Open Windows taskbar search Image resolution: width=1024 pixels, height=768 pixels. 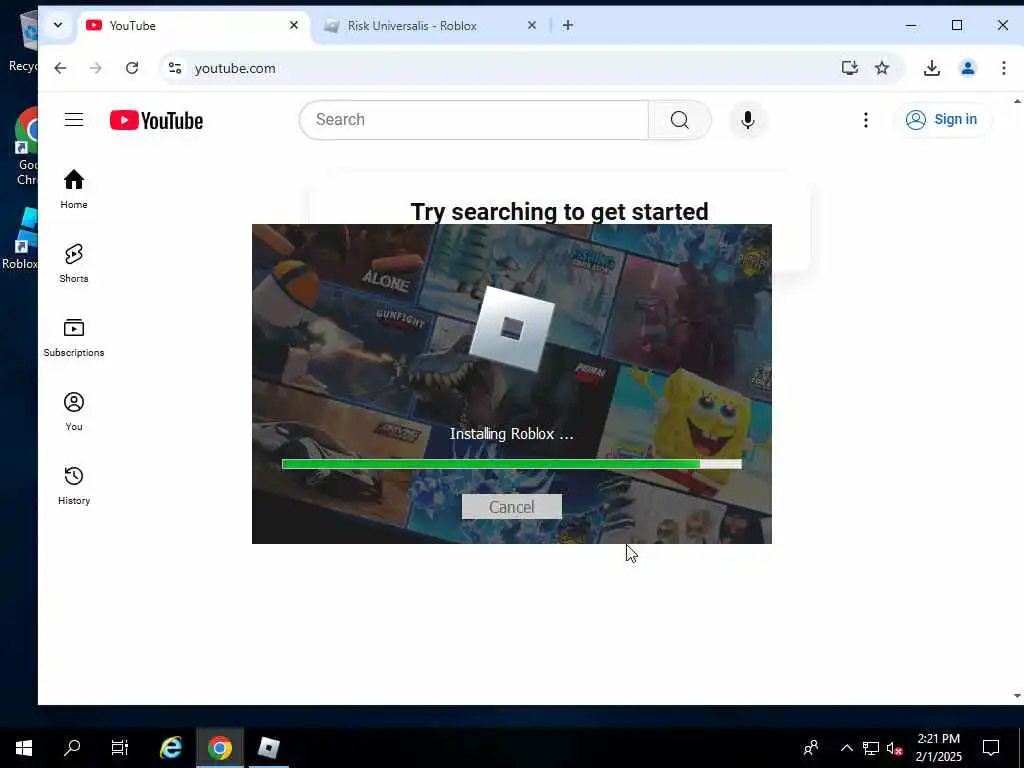click(72, 748)
